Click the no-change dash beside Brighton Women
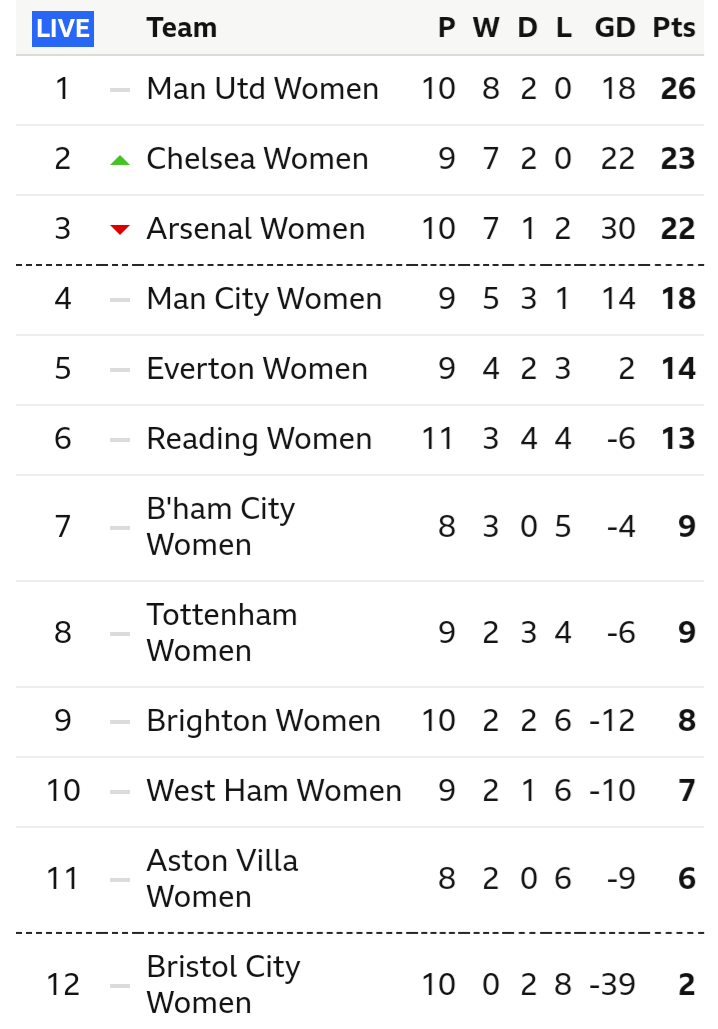 [x=120, y=722]
